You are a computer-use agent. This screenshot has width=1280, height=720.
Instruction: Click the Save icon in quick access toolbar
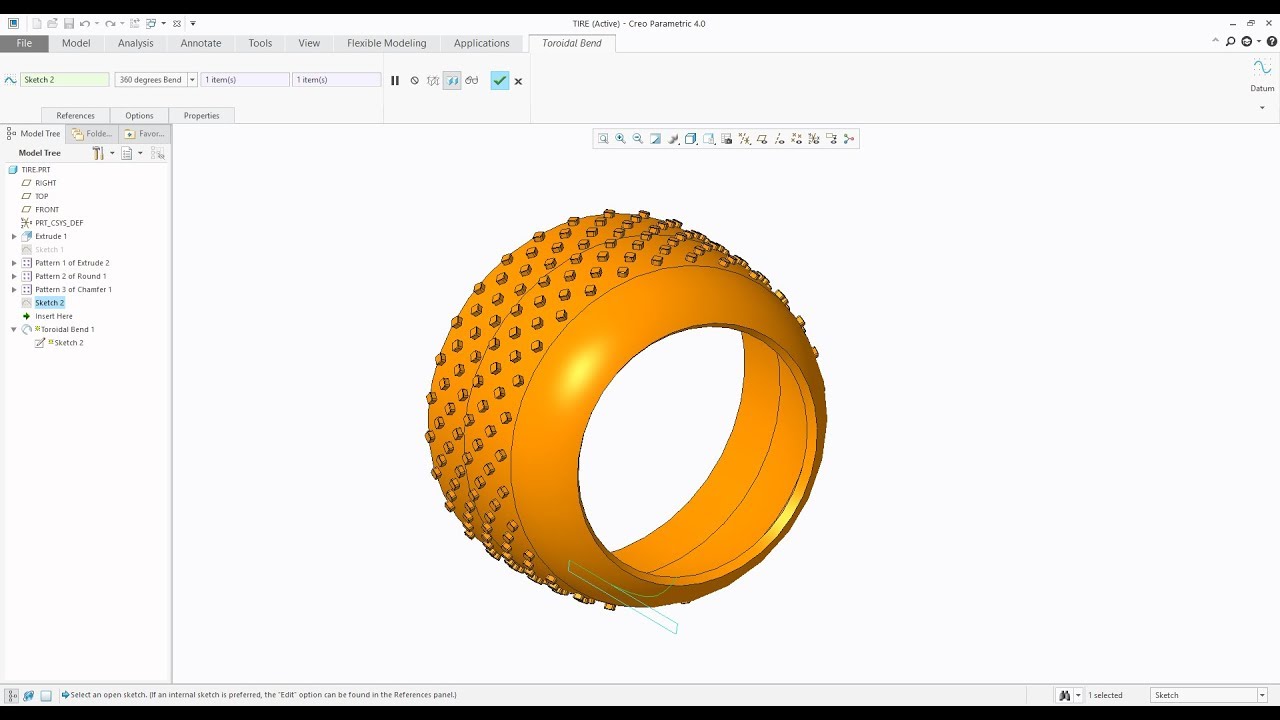pyautogui.click(x=68, y=23)
